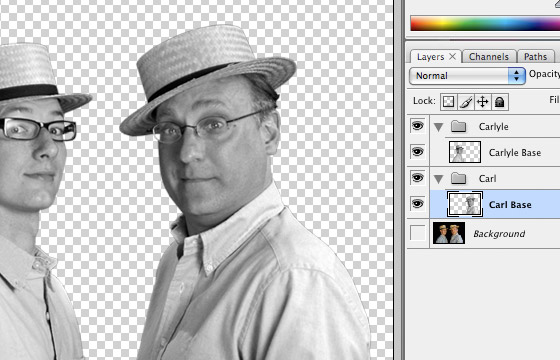Lock transparent pixels icon
This screenshot has height=360, width=560.
(449, 102)
